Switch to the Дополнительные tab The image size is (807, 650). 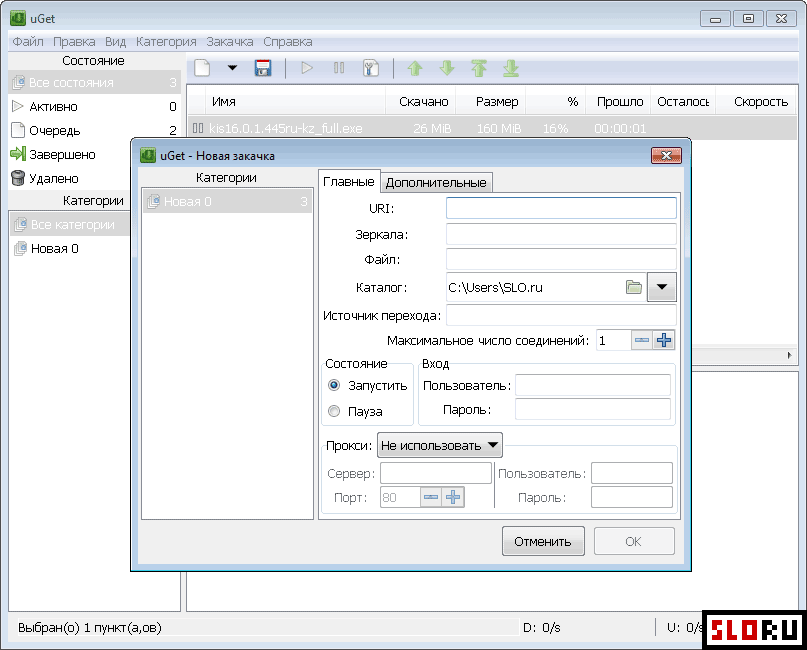click(x=436, y=182)
